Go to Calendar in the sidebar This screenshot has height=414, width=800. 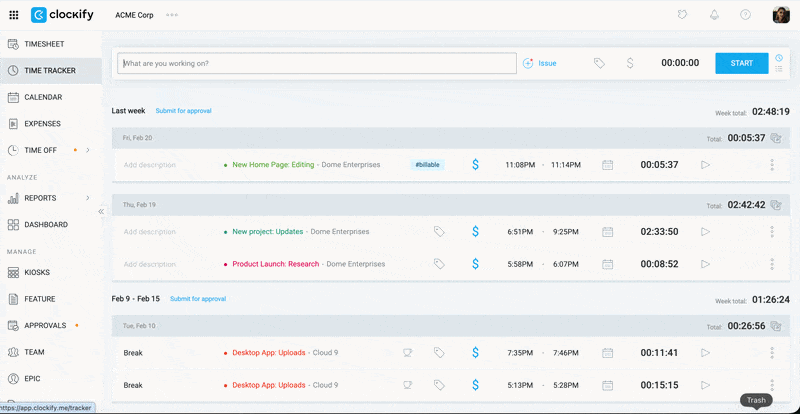(42, 98)
